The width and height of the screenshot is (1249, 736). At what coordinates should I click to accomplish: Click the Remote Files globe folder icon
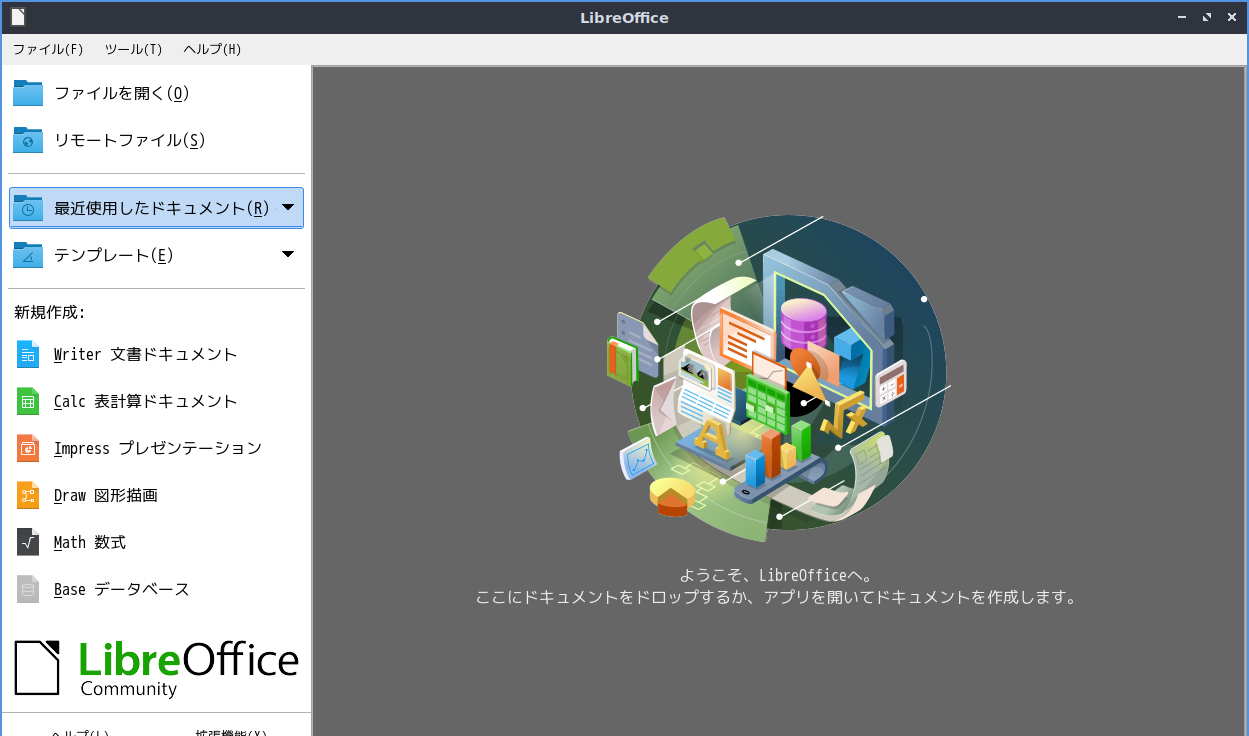(x=28, y=140)
